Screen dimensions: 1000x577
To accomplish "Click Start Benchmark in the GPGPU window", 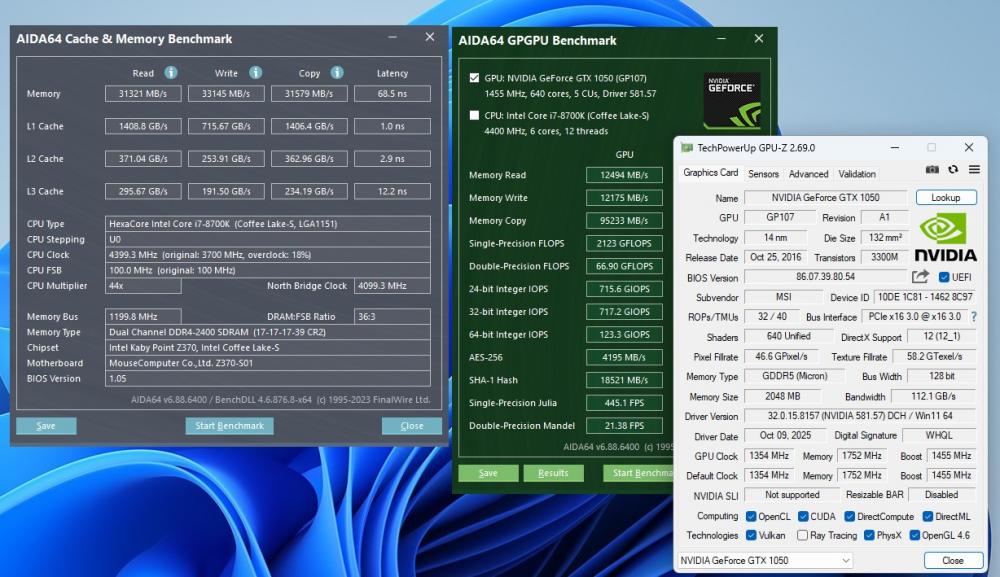I will coord(639,473).
